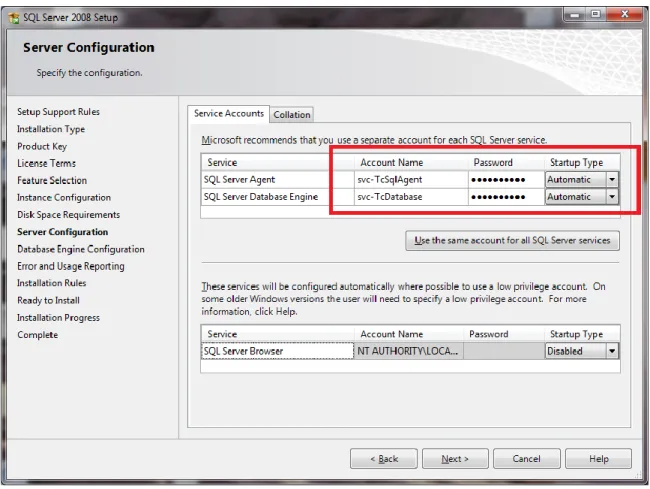
Task: Select the SQL Server Browser service cell
Action: point(277,351)
